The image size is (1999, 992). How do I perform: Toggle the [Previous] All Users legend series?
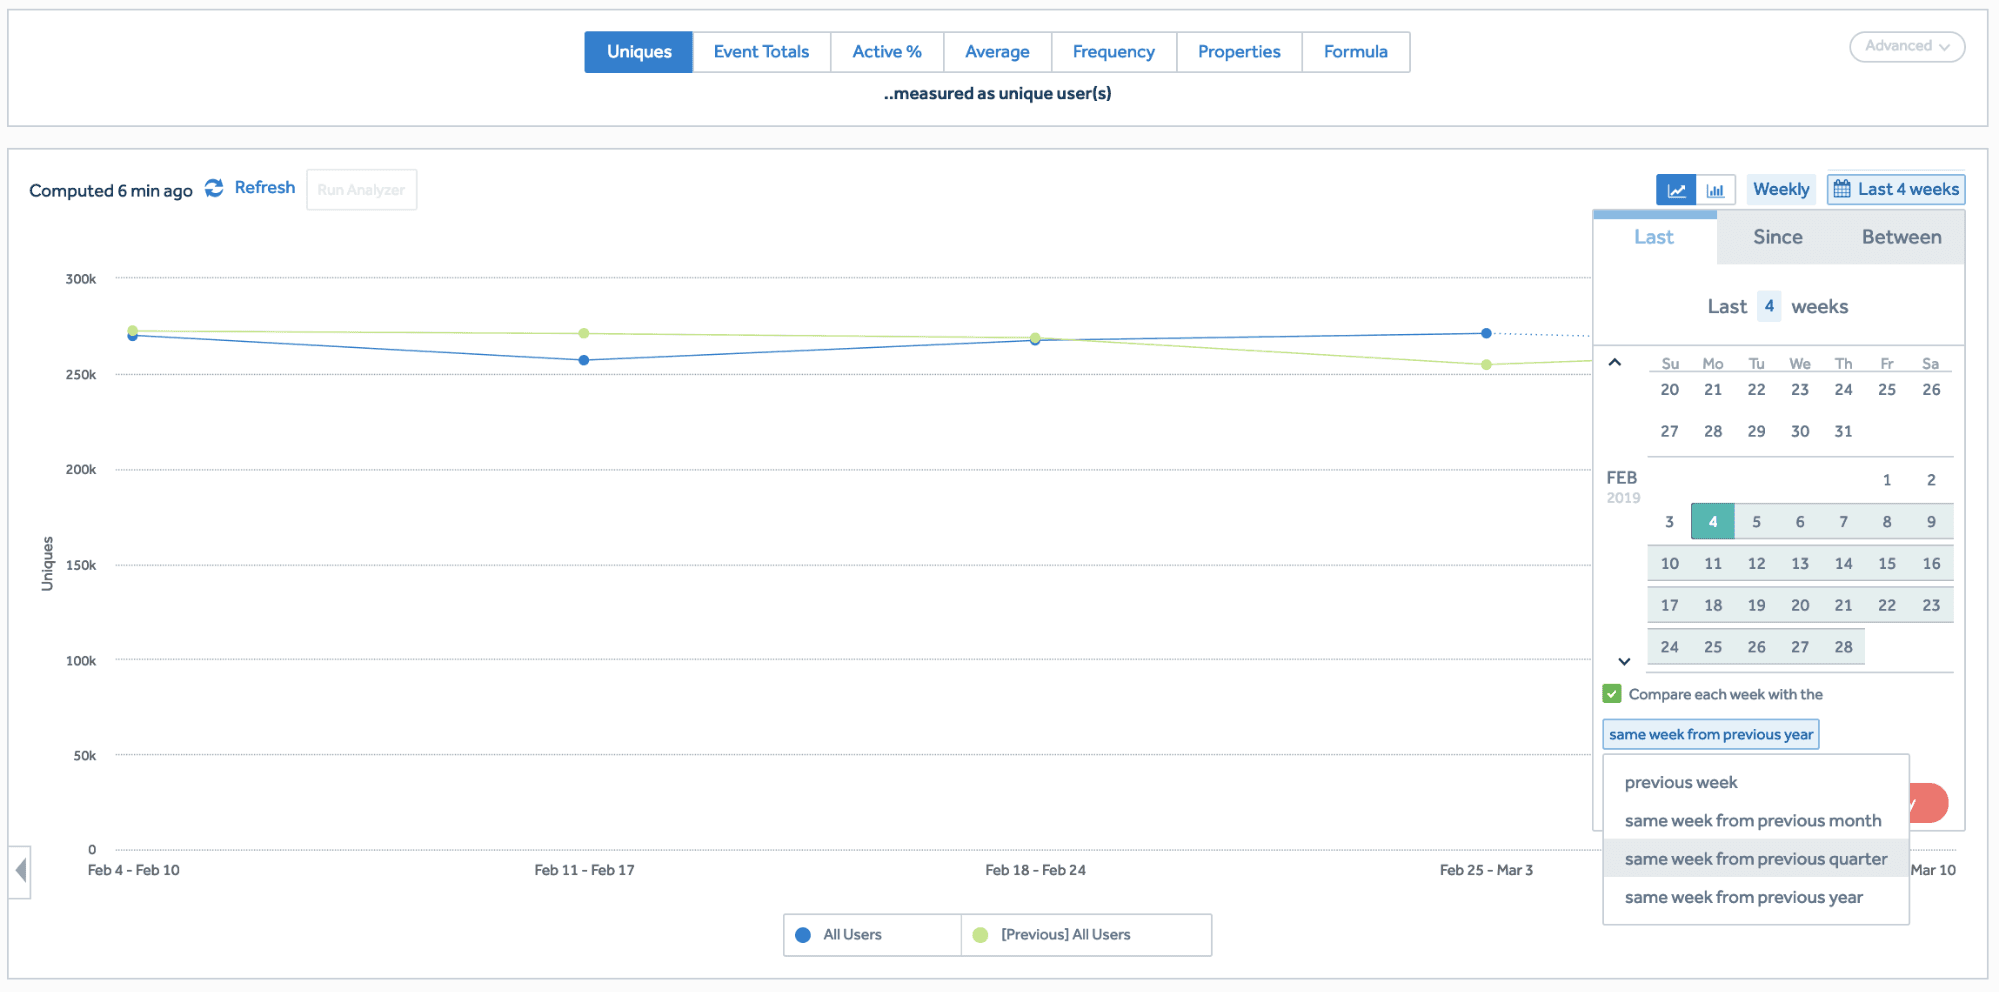(x=1065, y=935)
